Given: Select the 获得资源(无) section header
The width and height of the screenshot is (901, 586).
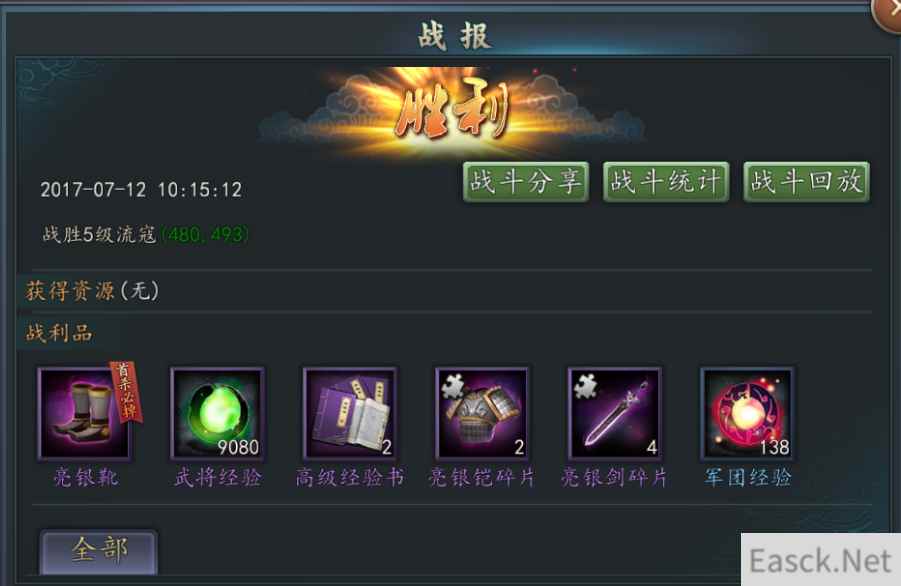Looking at the screenshot, I should click(92, 291).
